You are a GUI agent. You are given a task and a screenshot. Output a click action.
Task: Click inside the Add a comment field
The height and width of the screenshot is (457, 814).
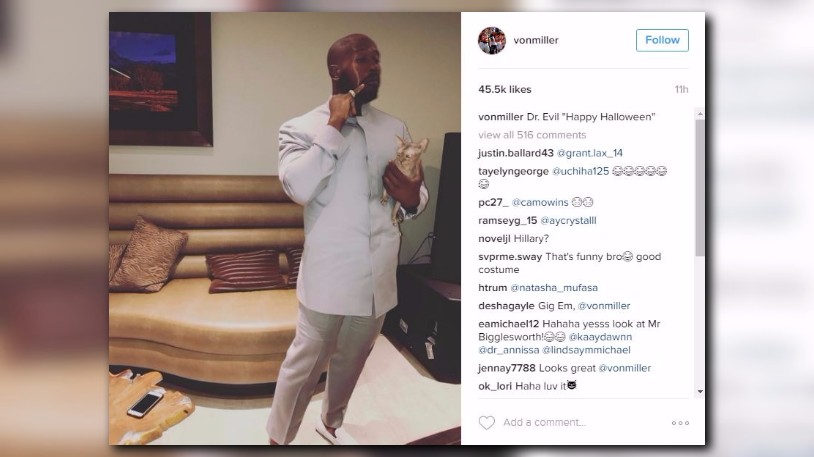click(545, 423)
